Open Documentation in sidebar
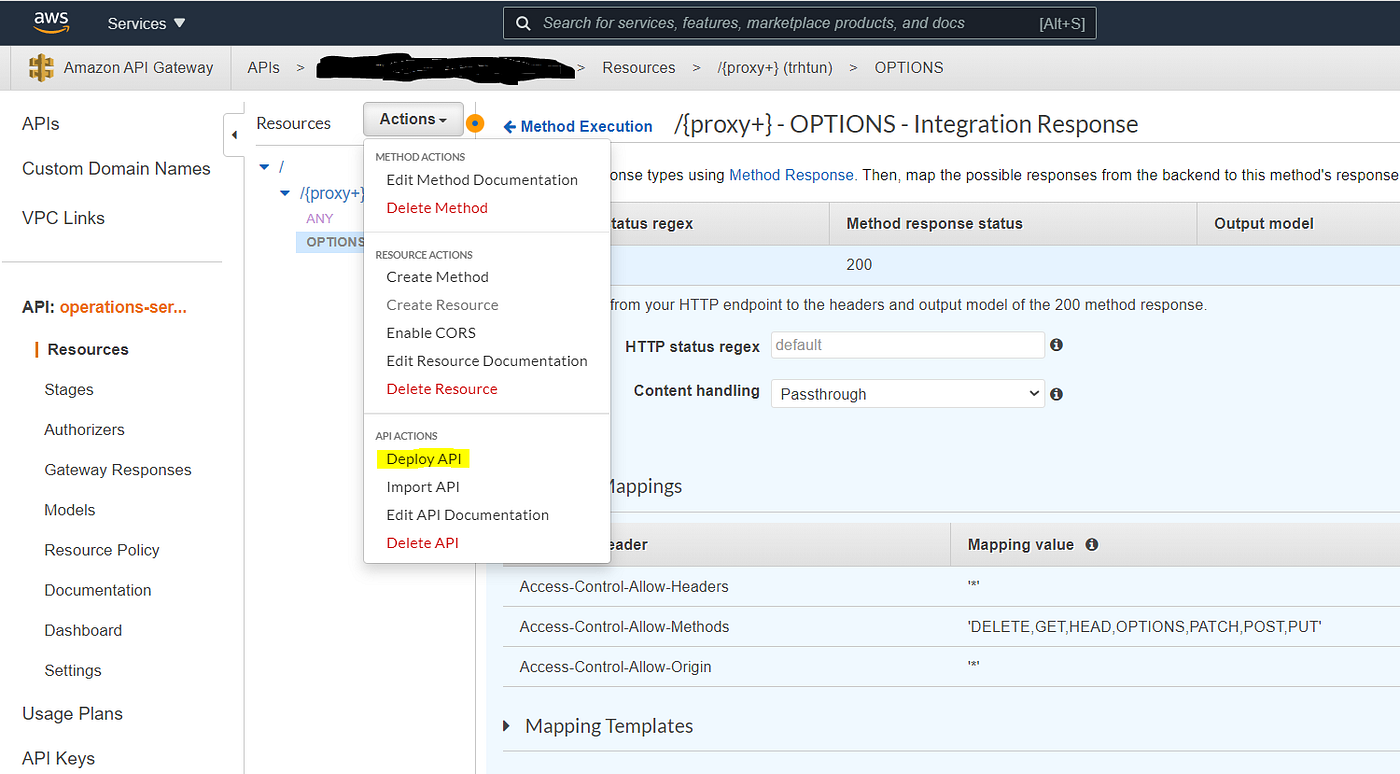1400x774 pixels. point(98,590)
